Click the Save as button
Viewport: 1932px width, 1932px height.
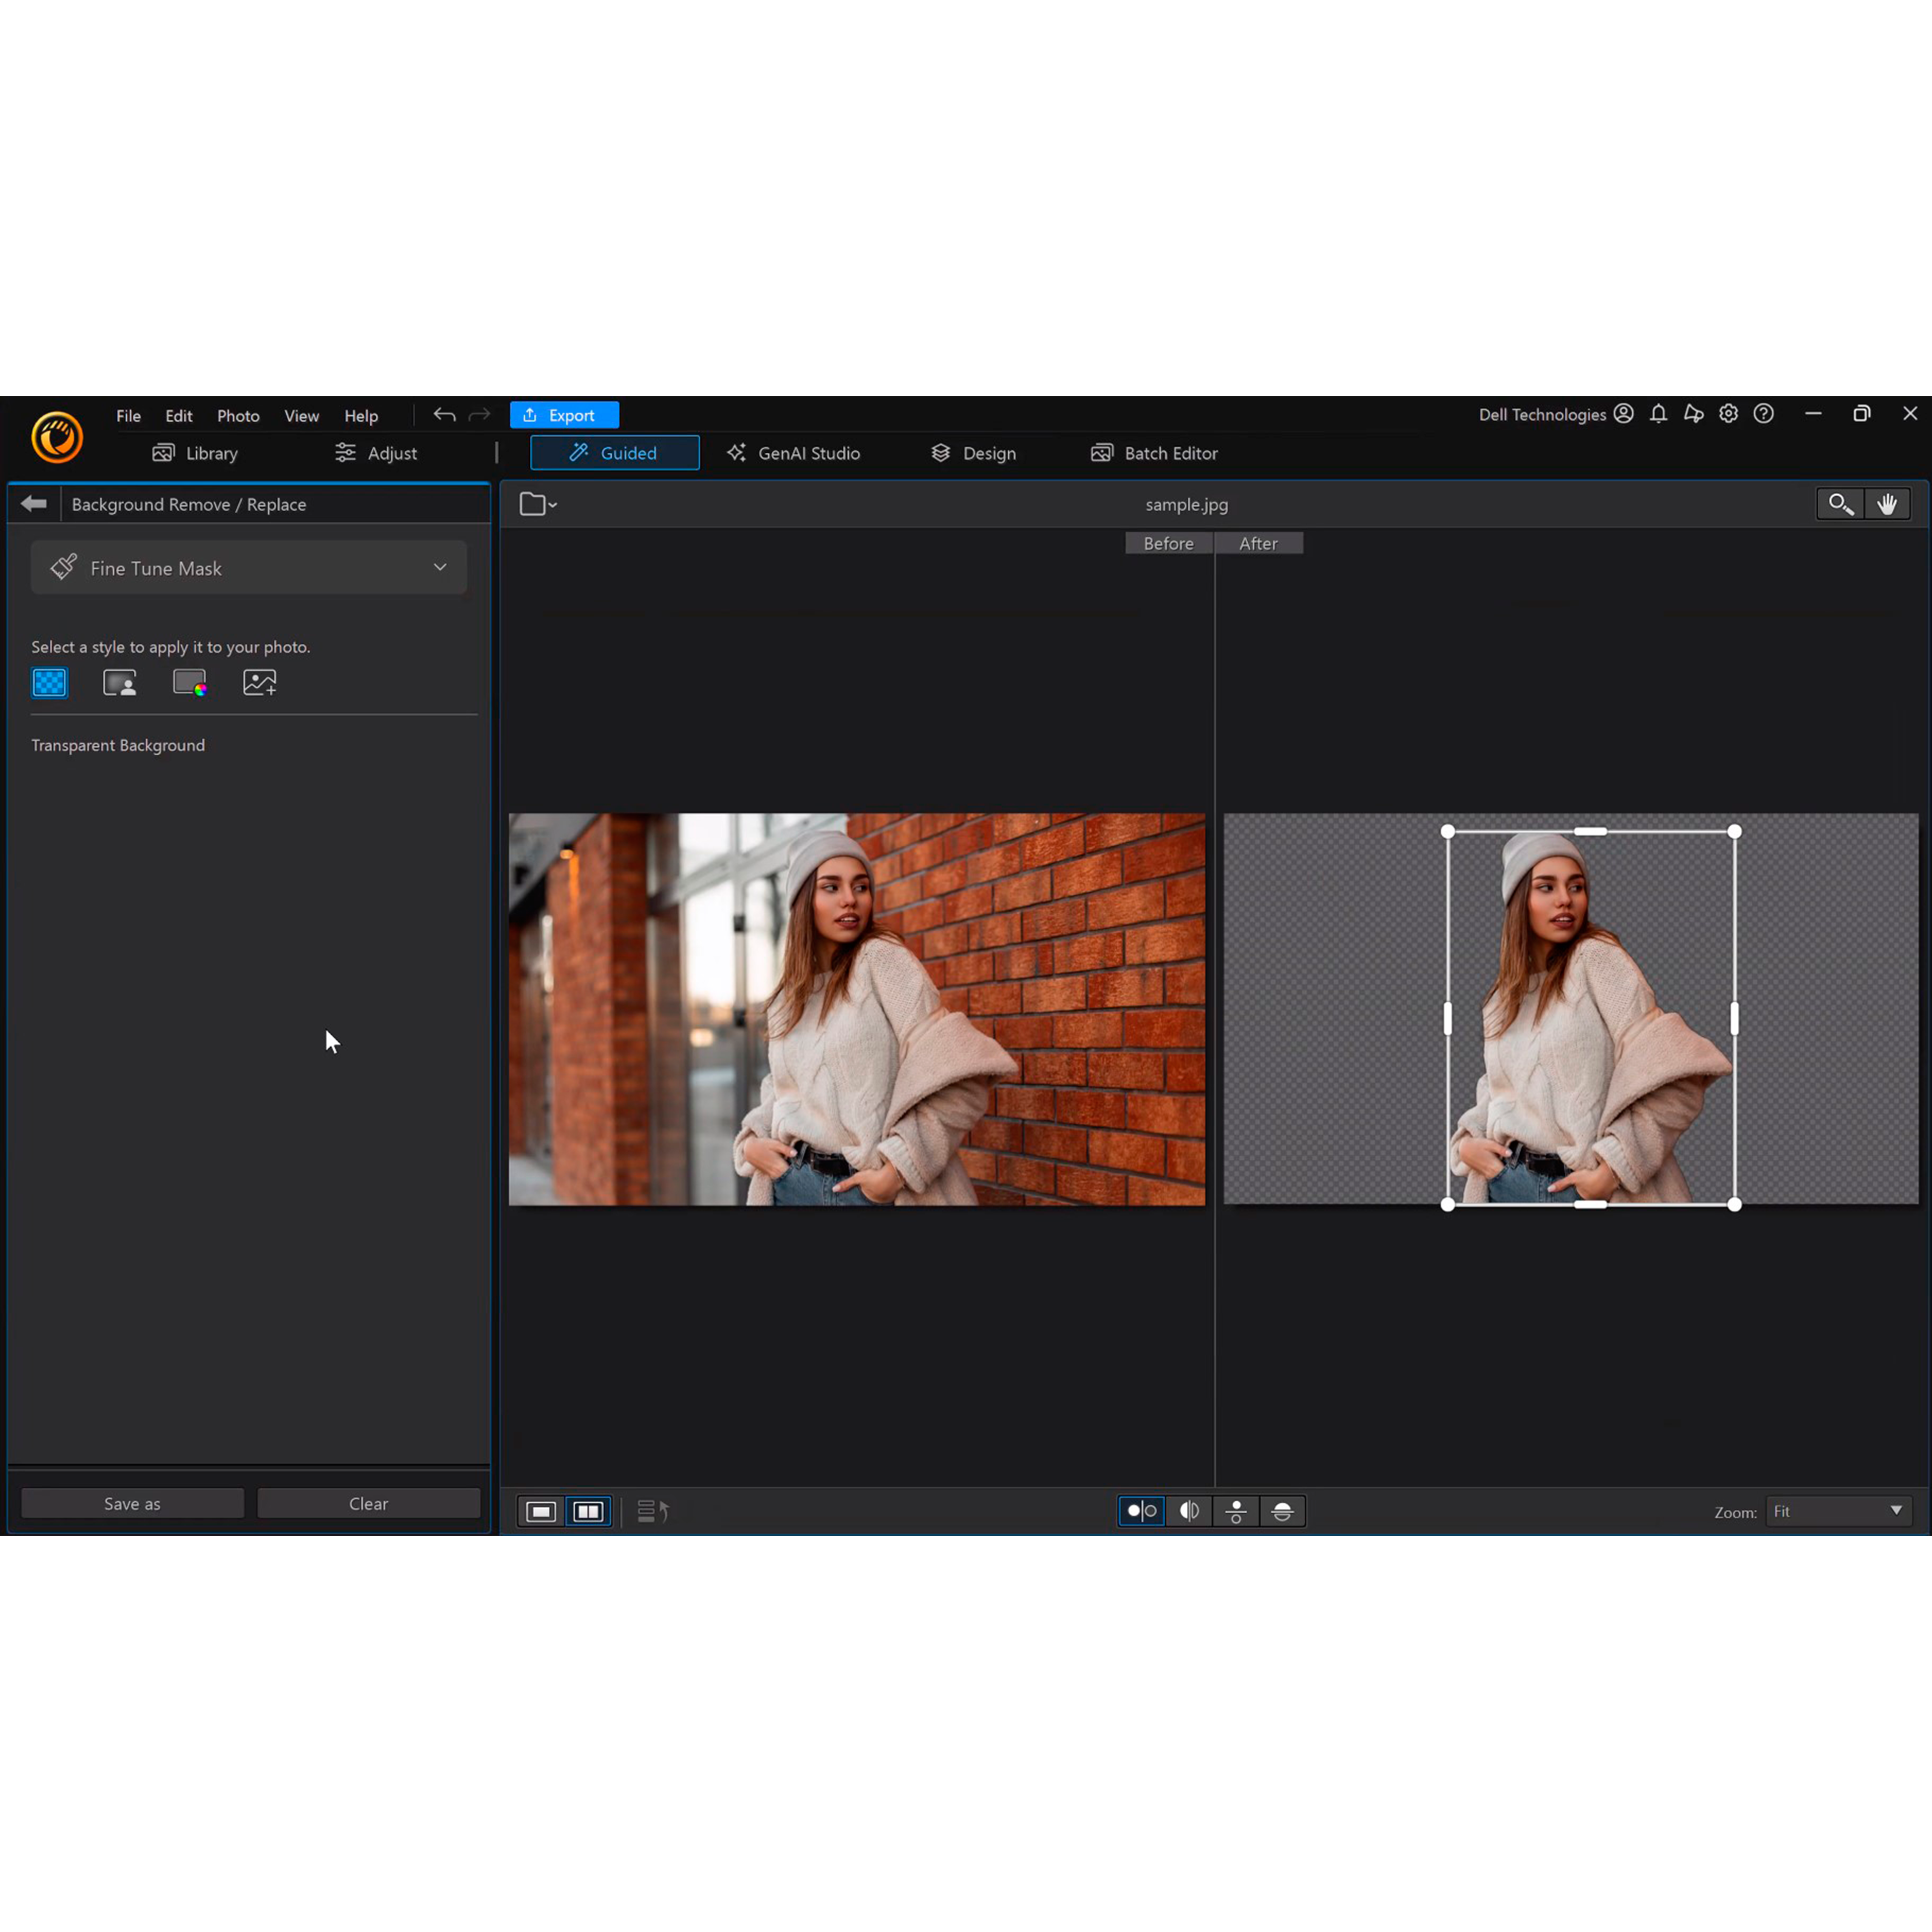131,1503
